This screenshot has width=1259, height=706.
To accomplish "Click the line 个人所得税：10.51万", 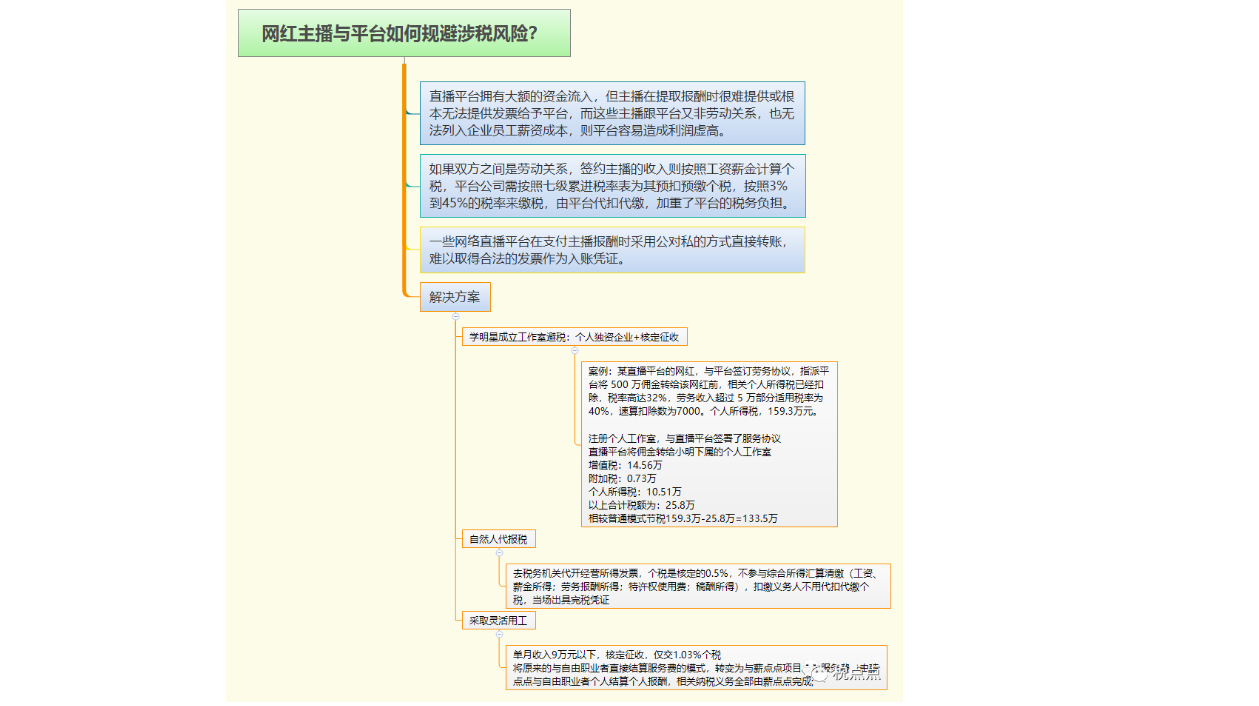I will (635, 492).
